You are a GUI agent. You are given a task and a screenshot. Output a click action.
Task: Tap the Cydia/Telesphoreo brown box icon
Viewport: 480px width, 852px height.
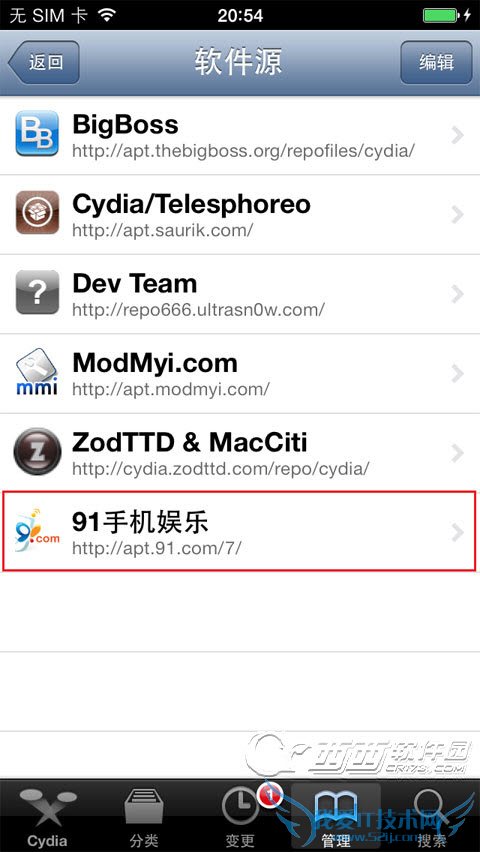click(37, 212)
